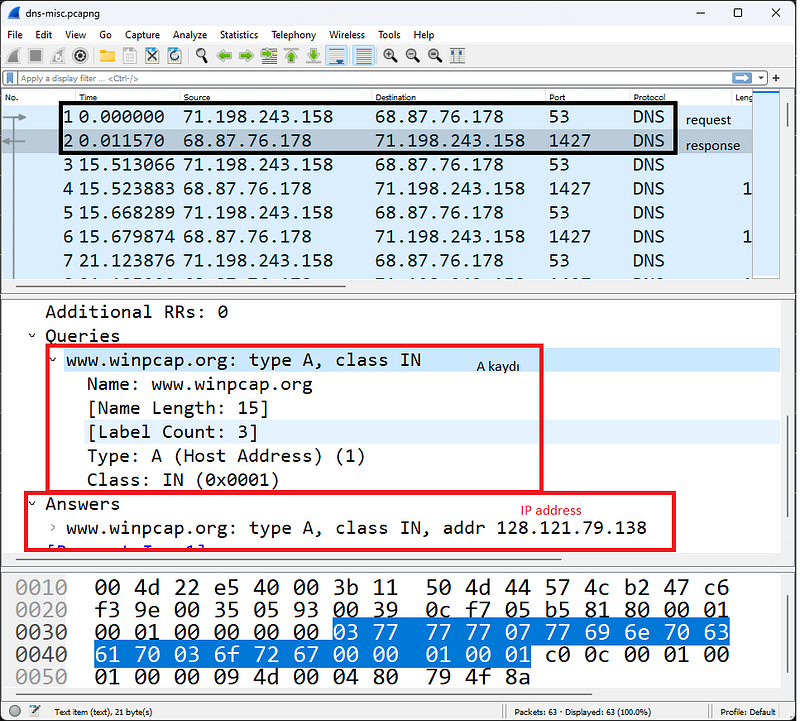Click Profile: Default in status bar

[747, 711]
